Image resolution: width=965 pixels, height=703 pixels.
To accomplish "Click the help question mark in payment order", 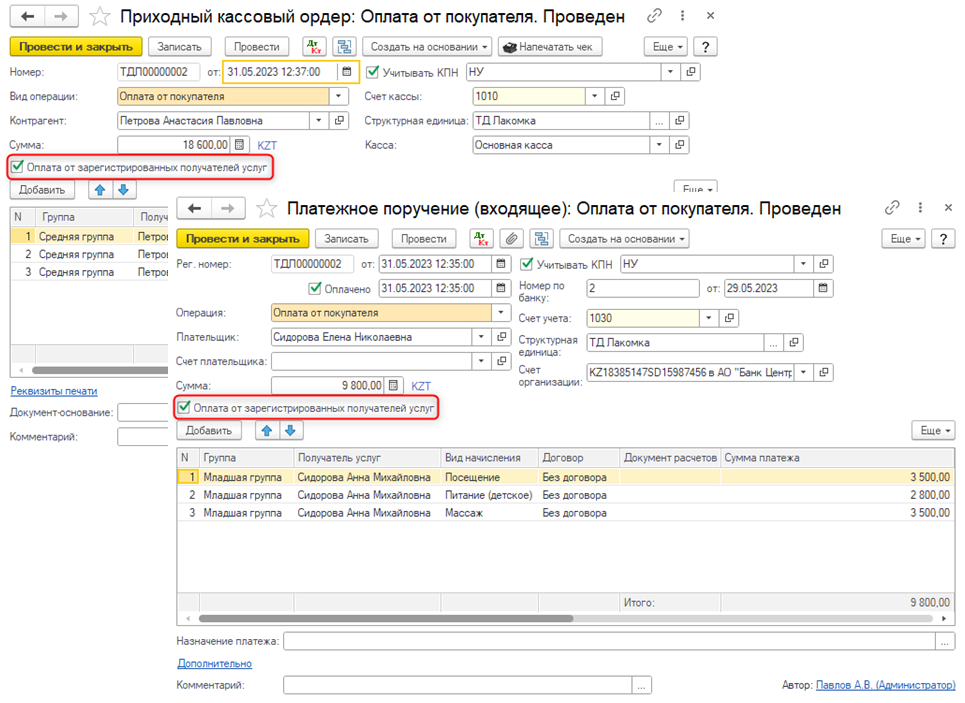I will point(942,239).
